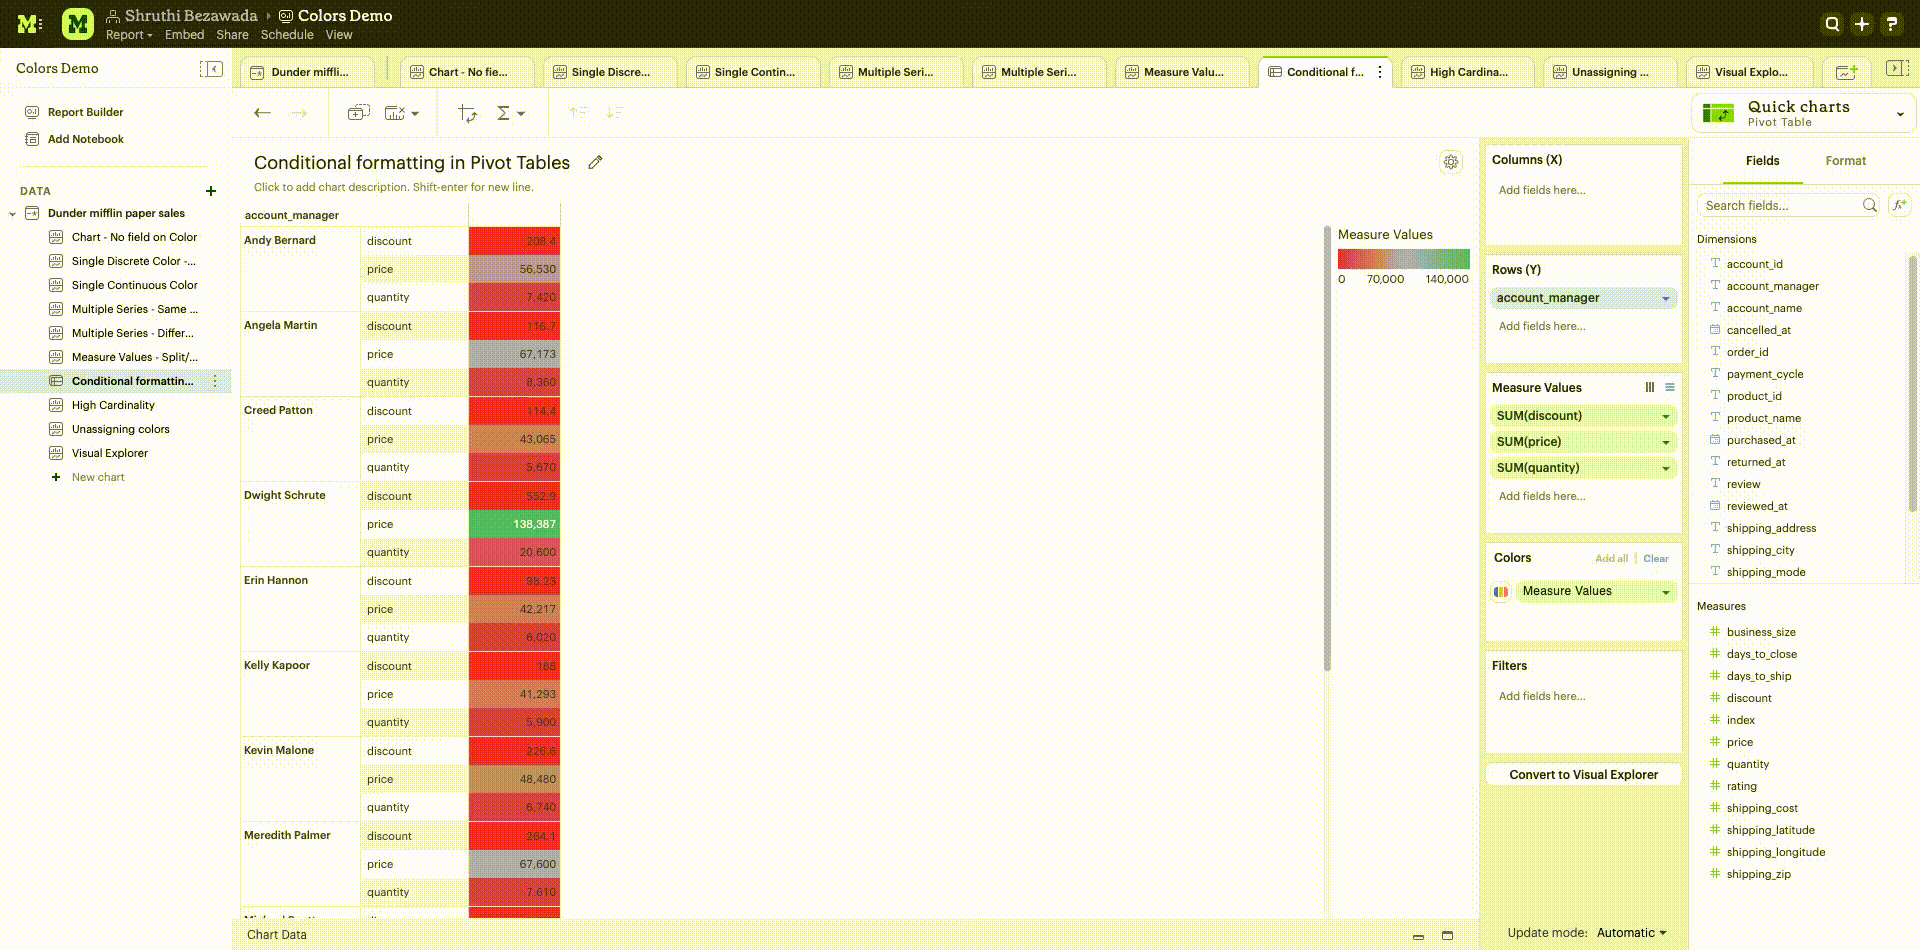
Task: Switch to the Format tab
Action: 1845,161
